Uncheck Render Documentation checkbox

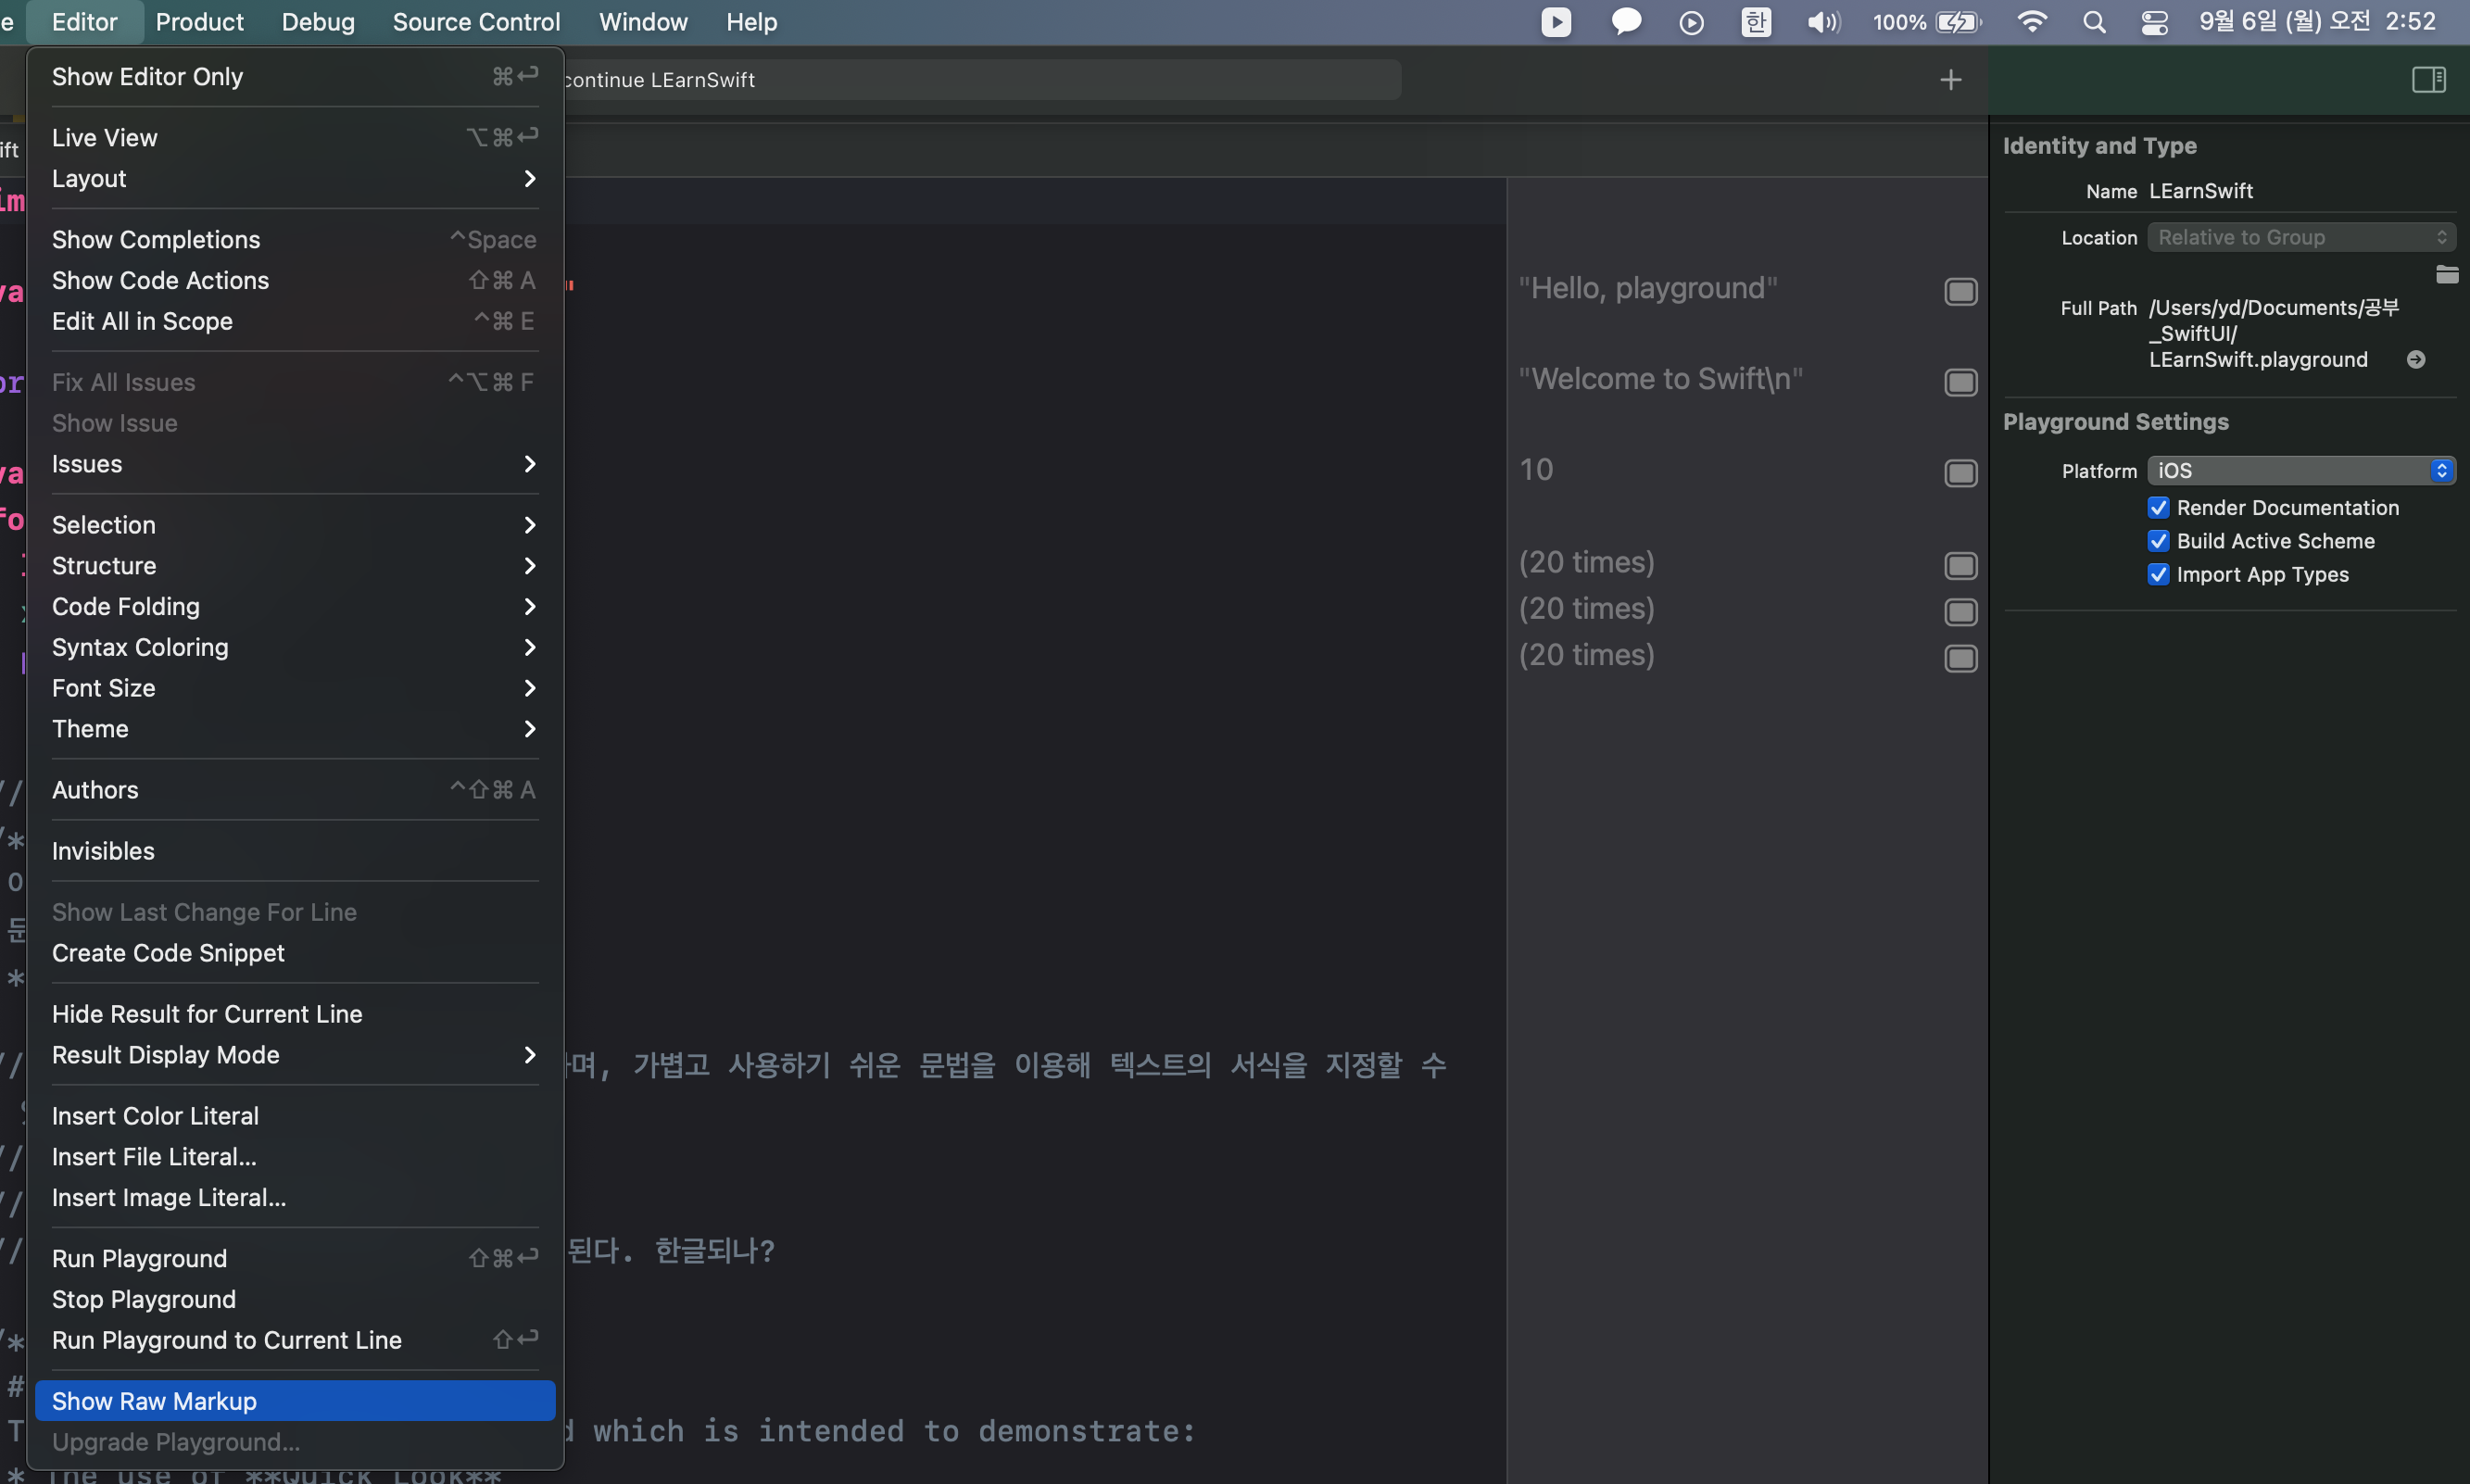2158,508
